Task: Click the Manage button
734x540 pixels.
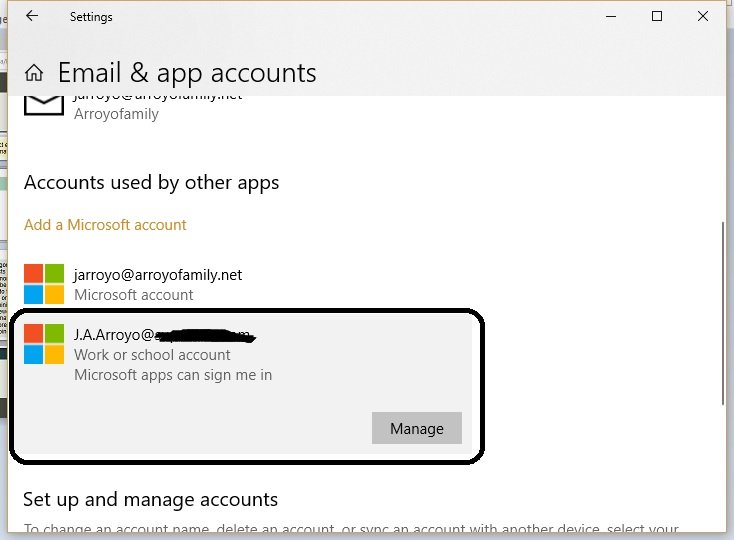Action: (417, 428)
